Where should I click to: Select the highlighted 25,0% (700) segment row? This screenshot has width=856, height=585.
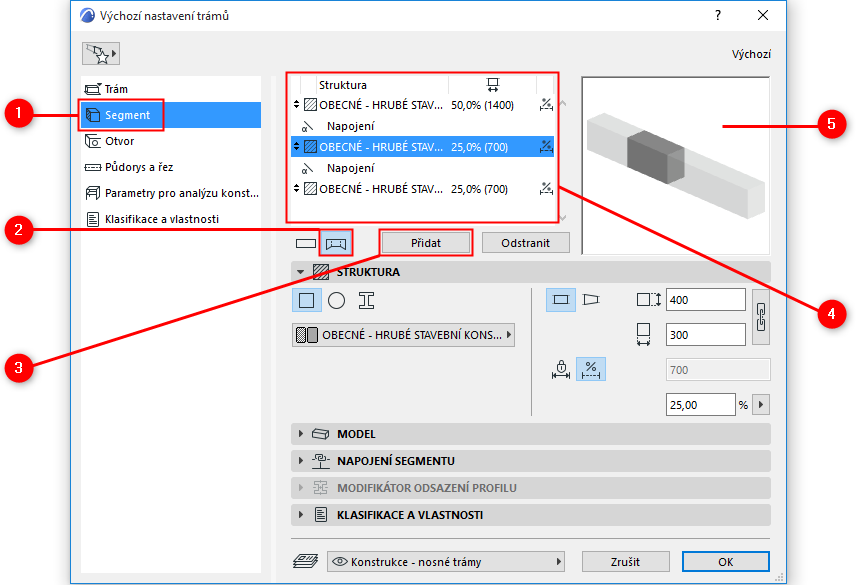click(x=422, y=147)
